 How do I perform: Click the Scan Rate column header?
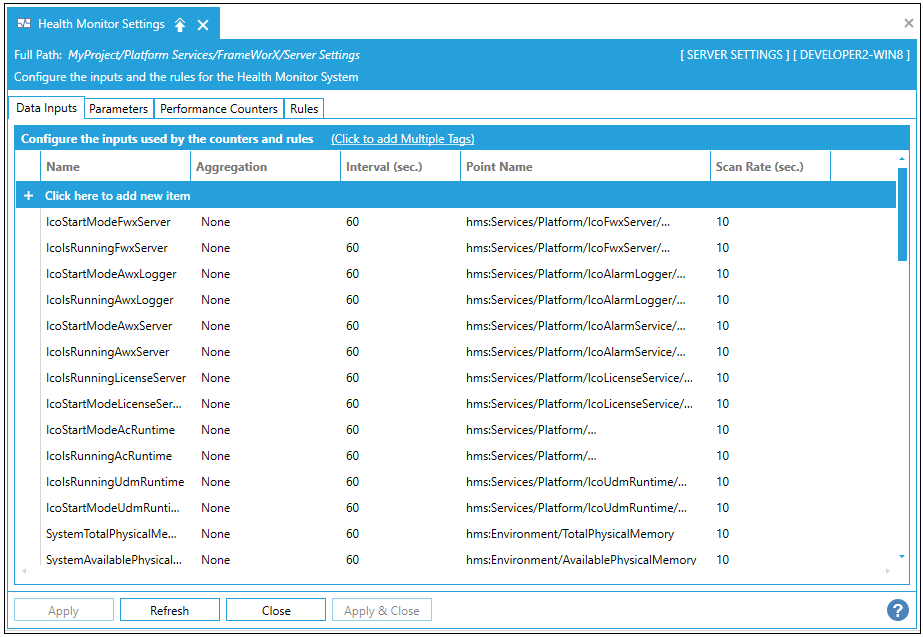(x=759, y=167)
